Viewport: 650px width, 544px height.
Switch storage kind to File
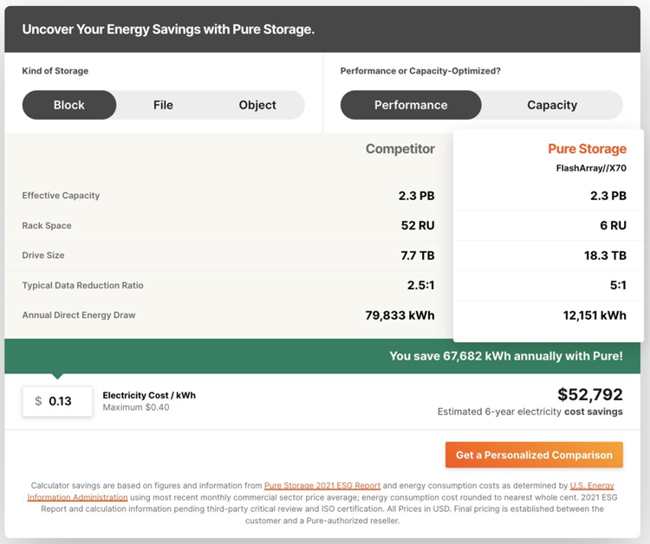[x=163, y=105]
